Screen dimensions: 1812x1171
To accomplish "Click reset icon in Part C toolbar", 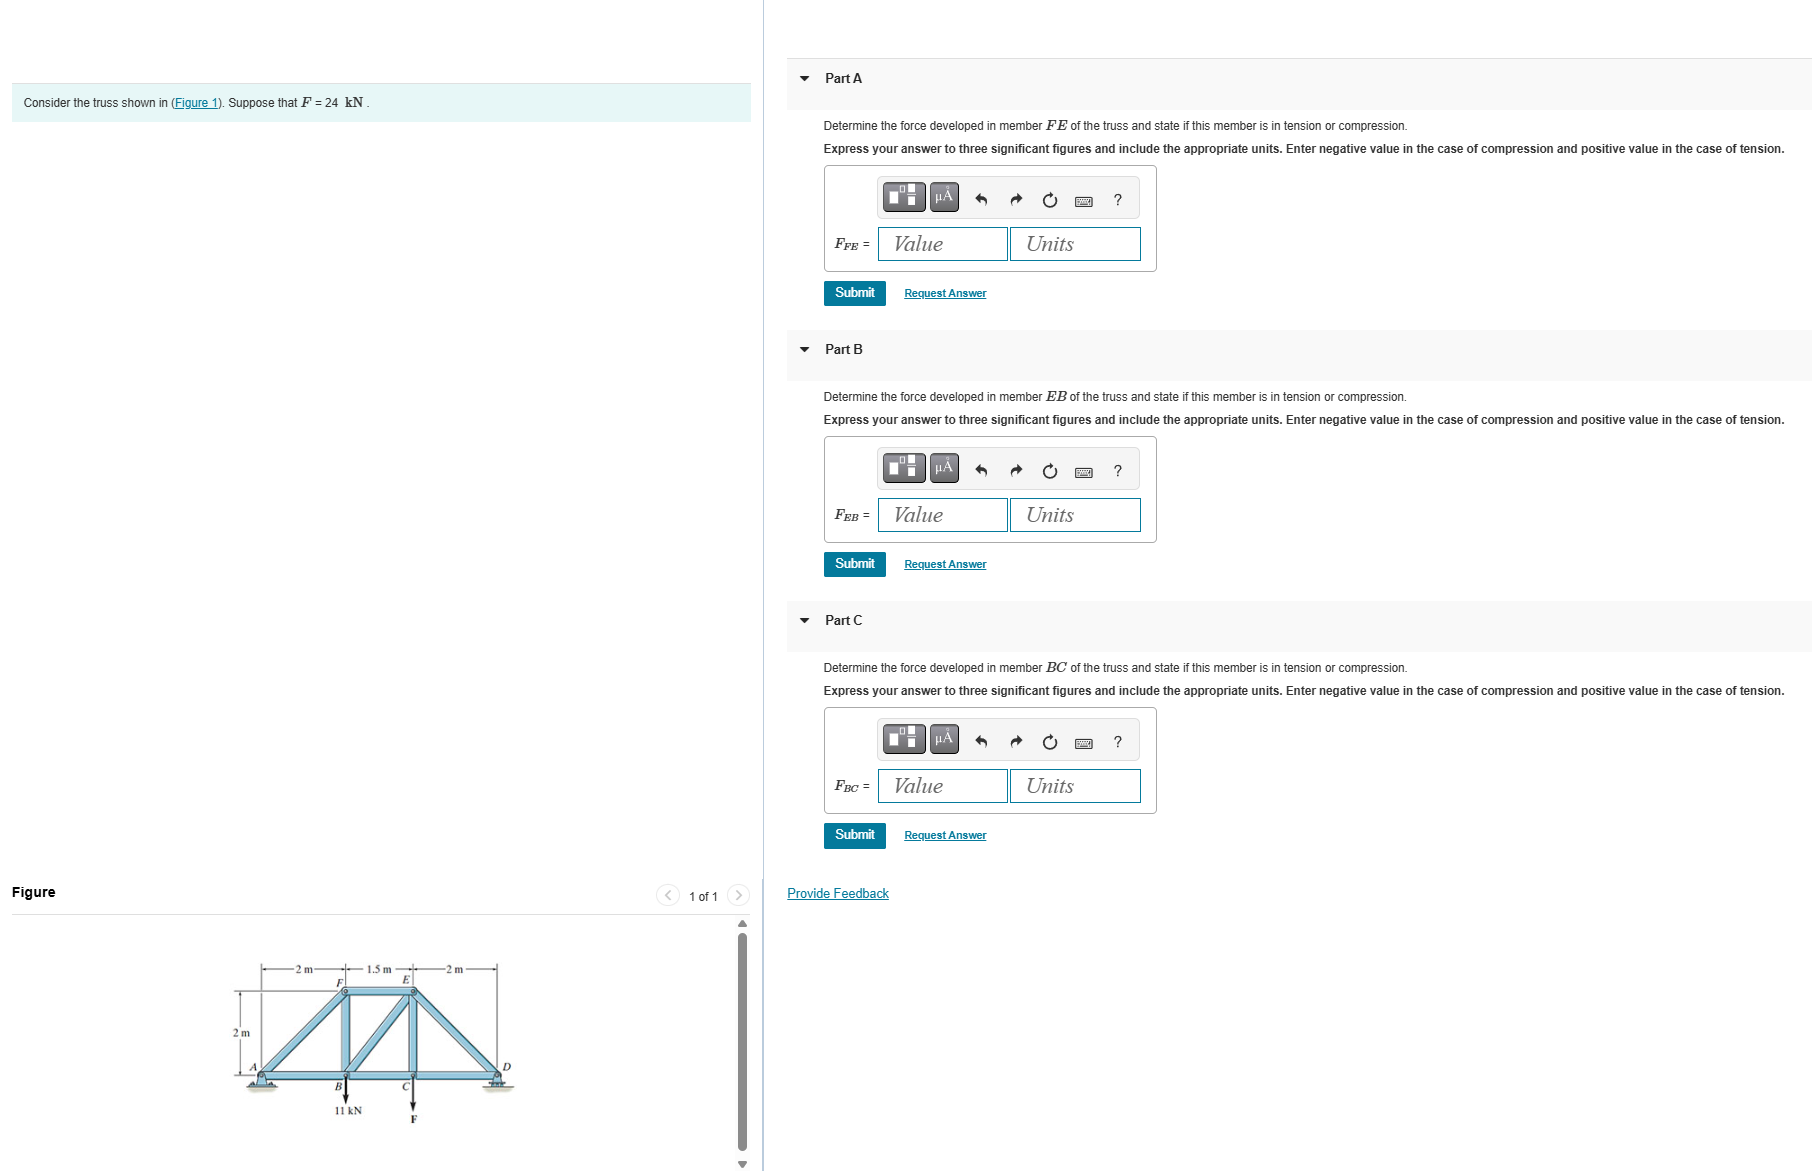I will pos(1050,742).
